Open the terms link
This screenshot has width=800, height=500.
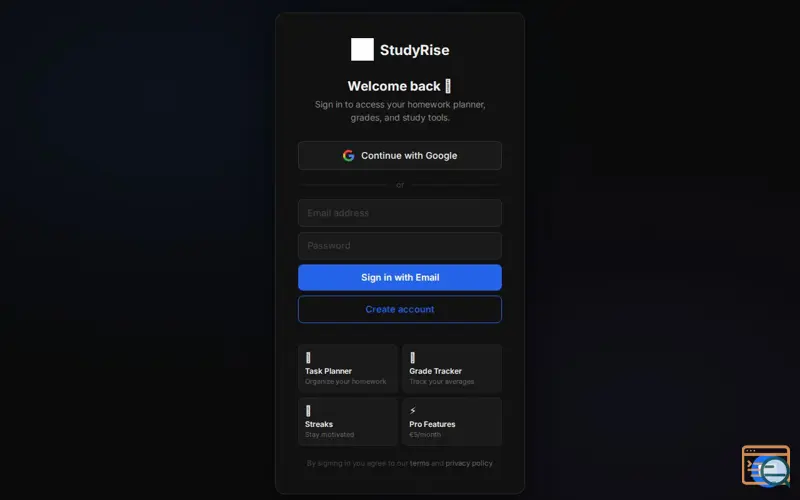coord(419,463)
